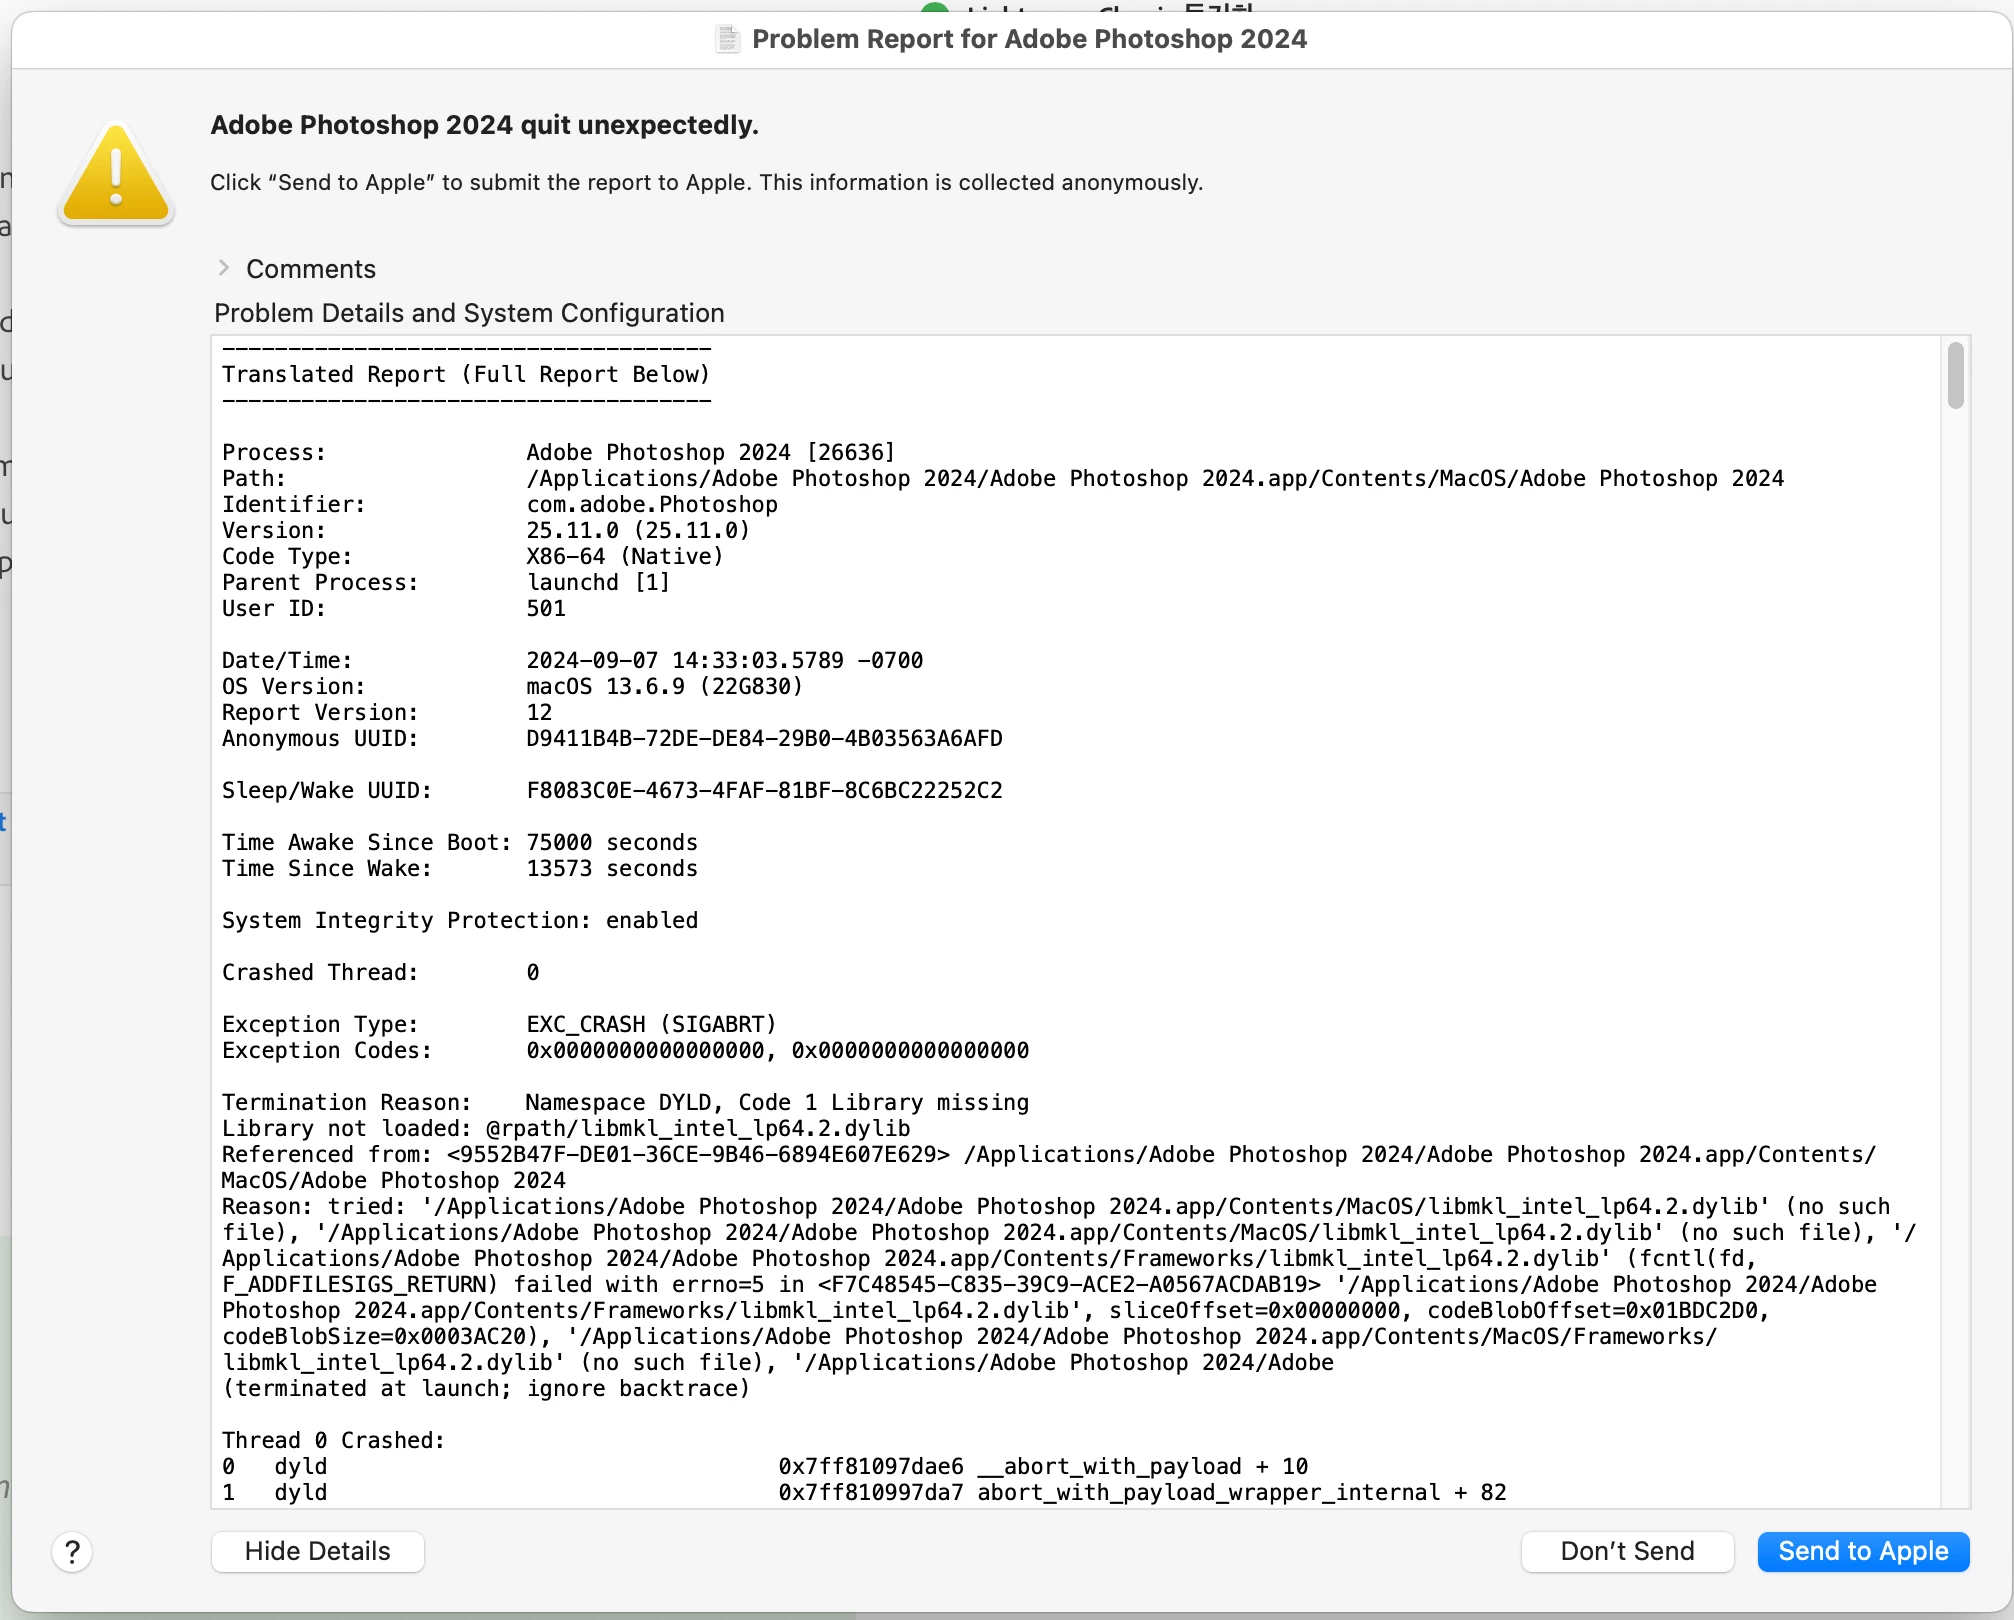Click the 'quit unexpectedly' bold heading
2014x1620 pixels.
click(x=484, y=125)
